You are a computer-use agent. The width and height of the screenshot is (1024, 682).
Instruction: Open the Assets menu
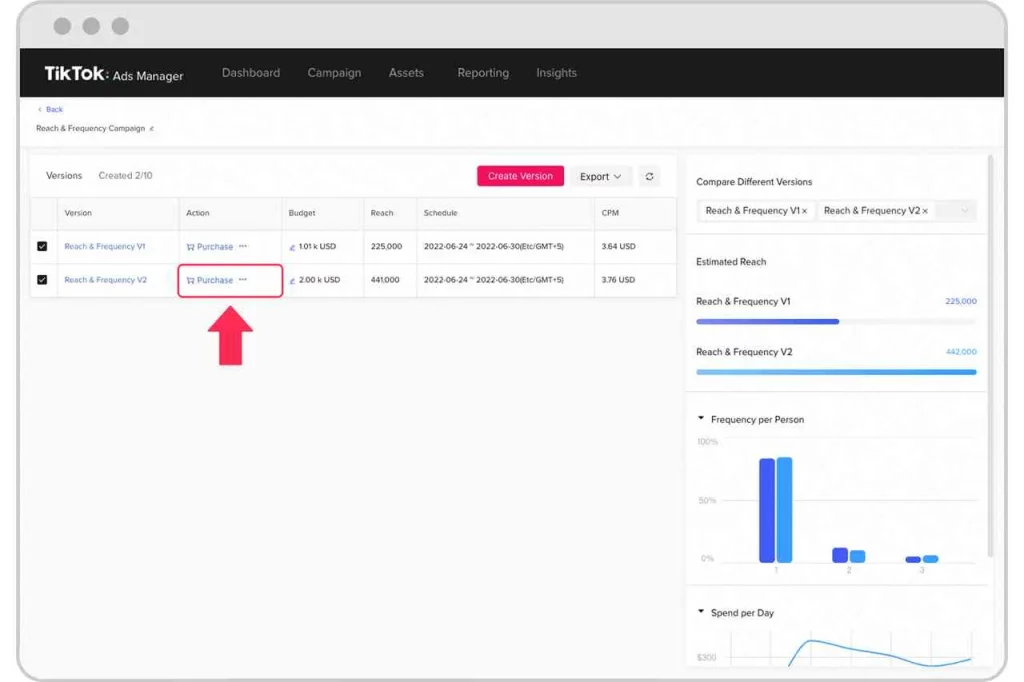pos(406,73)
